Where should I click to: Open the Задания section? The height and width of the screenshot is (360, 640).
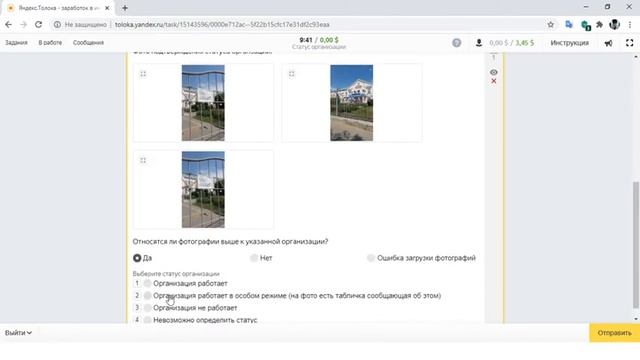(x=16, y=42)
